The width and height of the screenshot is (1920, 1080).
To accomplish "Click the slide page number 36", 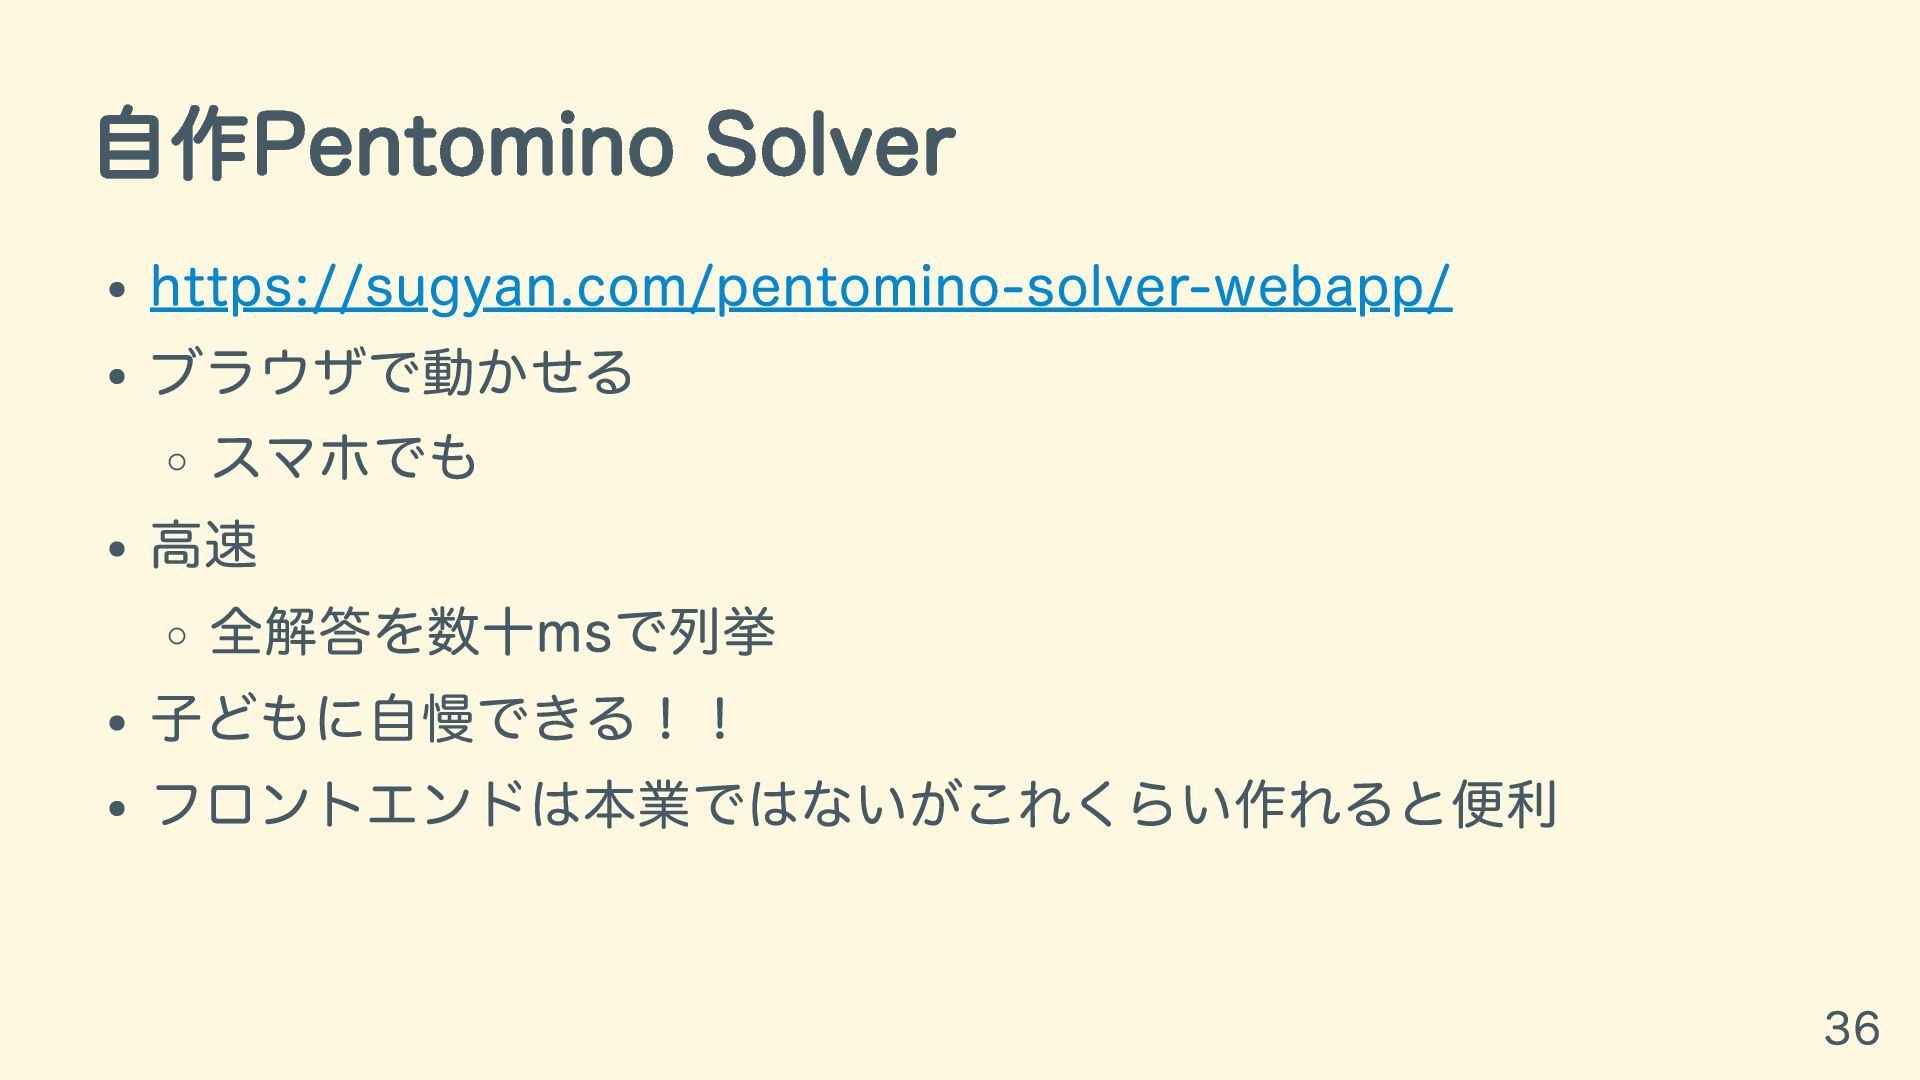I will coord(1851,1028).
